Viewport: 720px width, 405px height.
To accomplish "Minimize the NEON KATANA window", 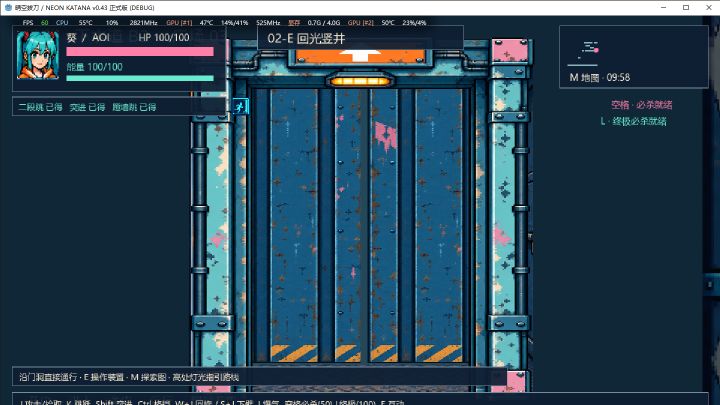I will [x=664, y=7].
